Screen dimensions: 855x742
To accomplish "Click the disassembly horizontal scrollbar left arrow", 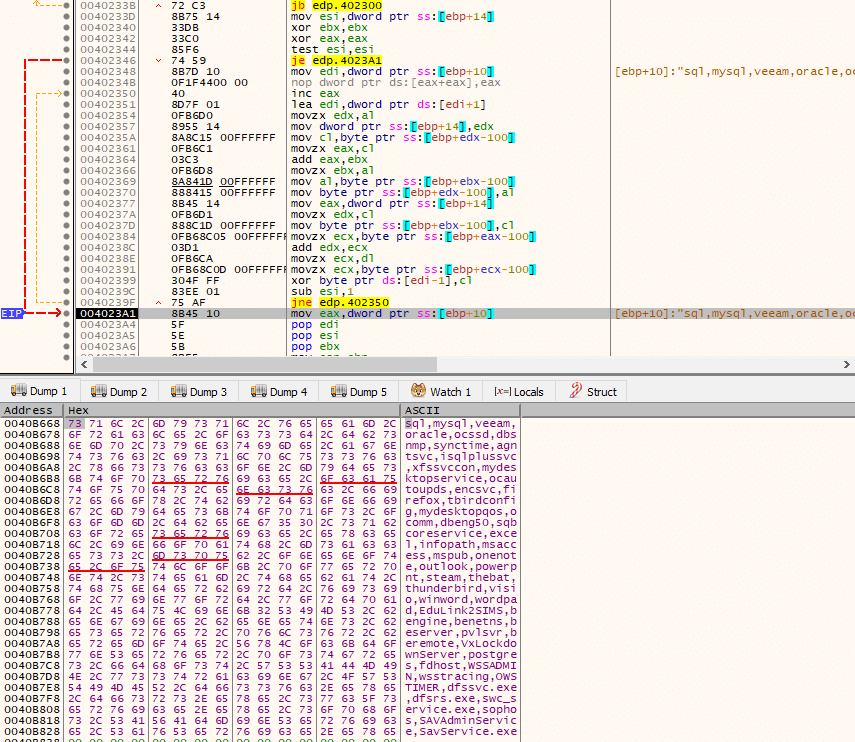I will (x=84, y=364).
